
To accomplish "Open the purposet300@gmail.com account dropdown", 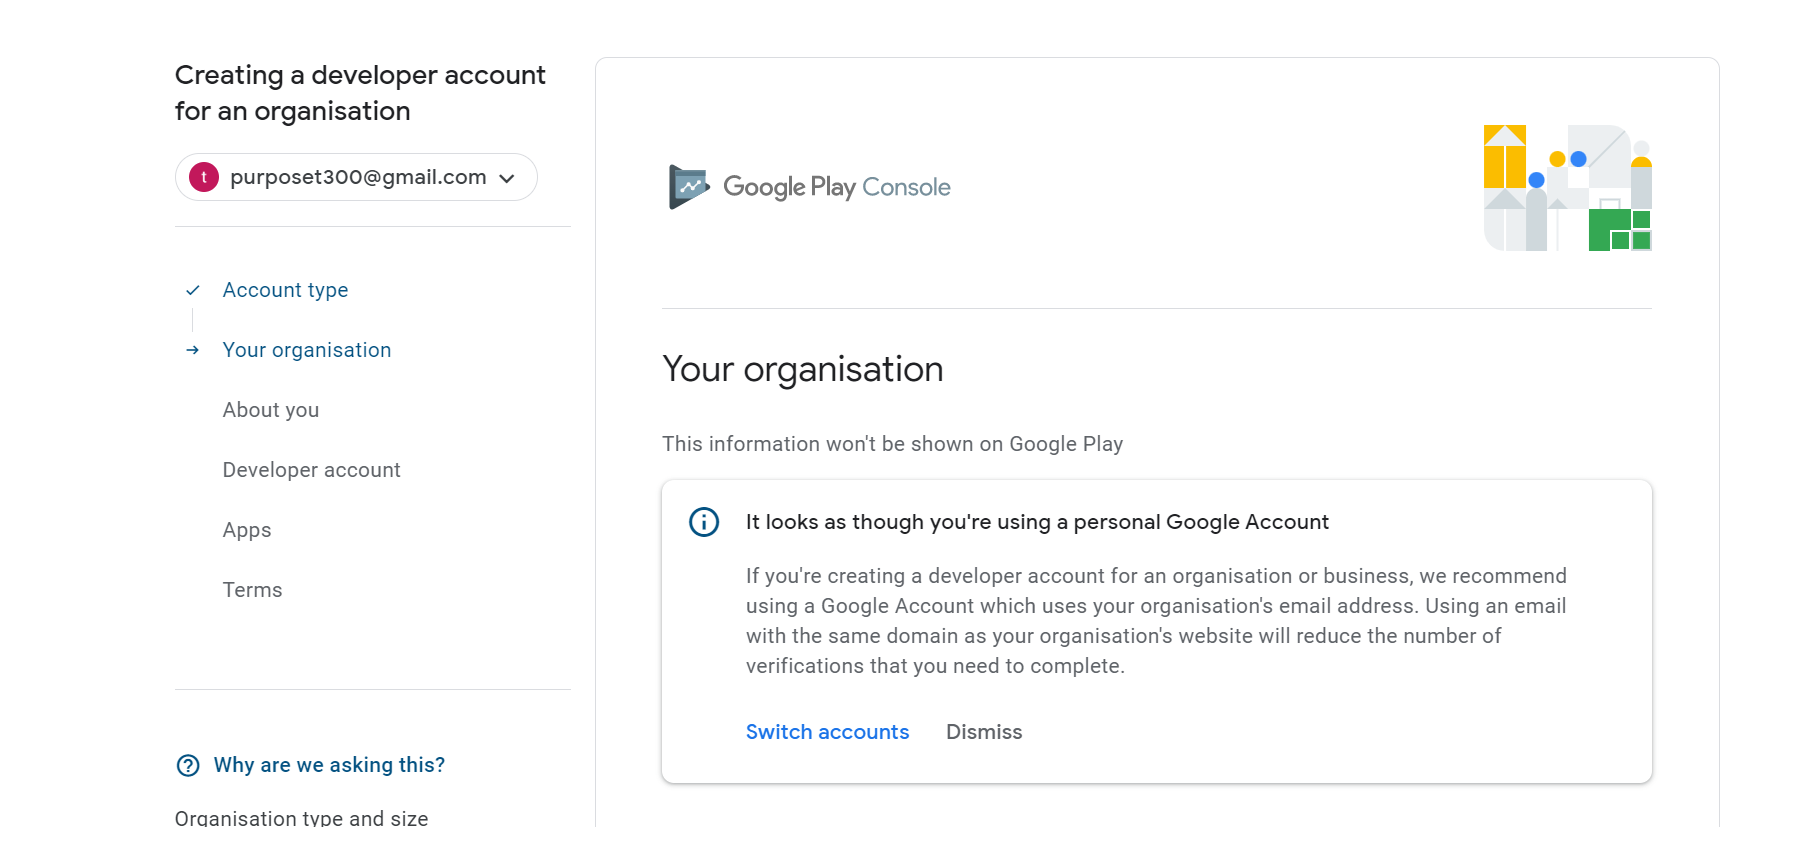I will coord(356,177).
